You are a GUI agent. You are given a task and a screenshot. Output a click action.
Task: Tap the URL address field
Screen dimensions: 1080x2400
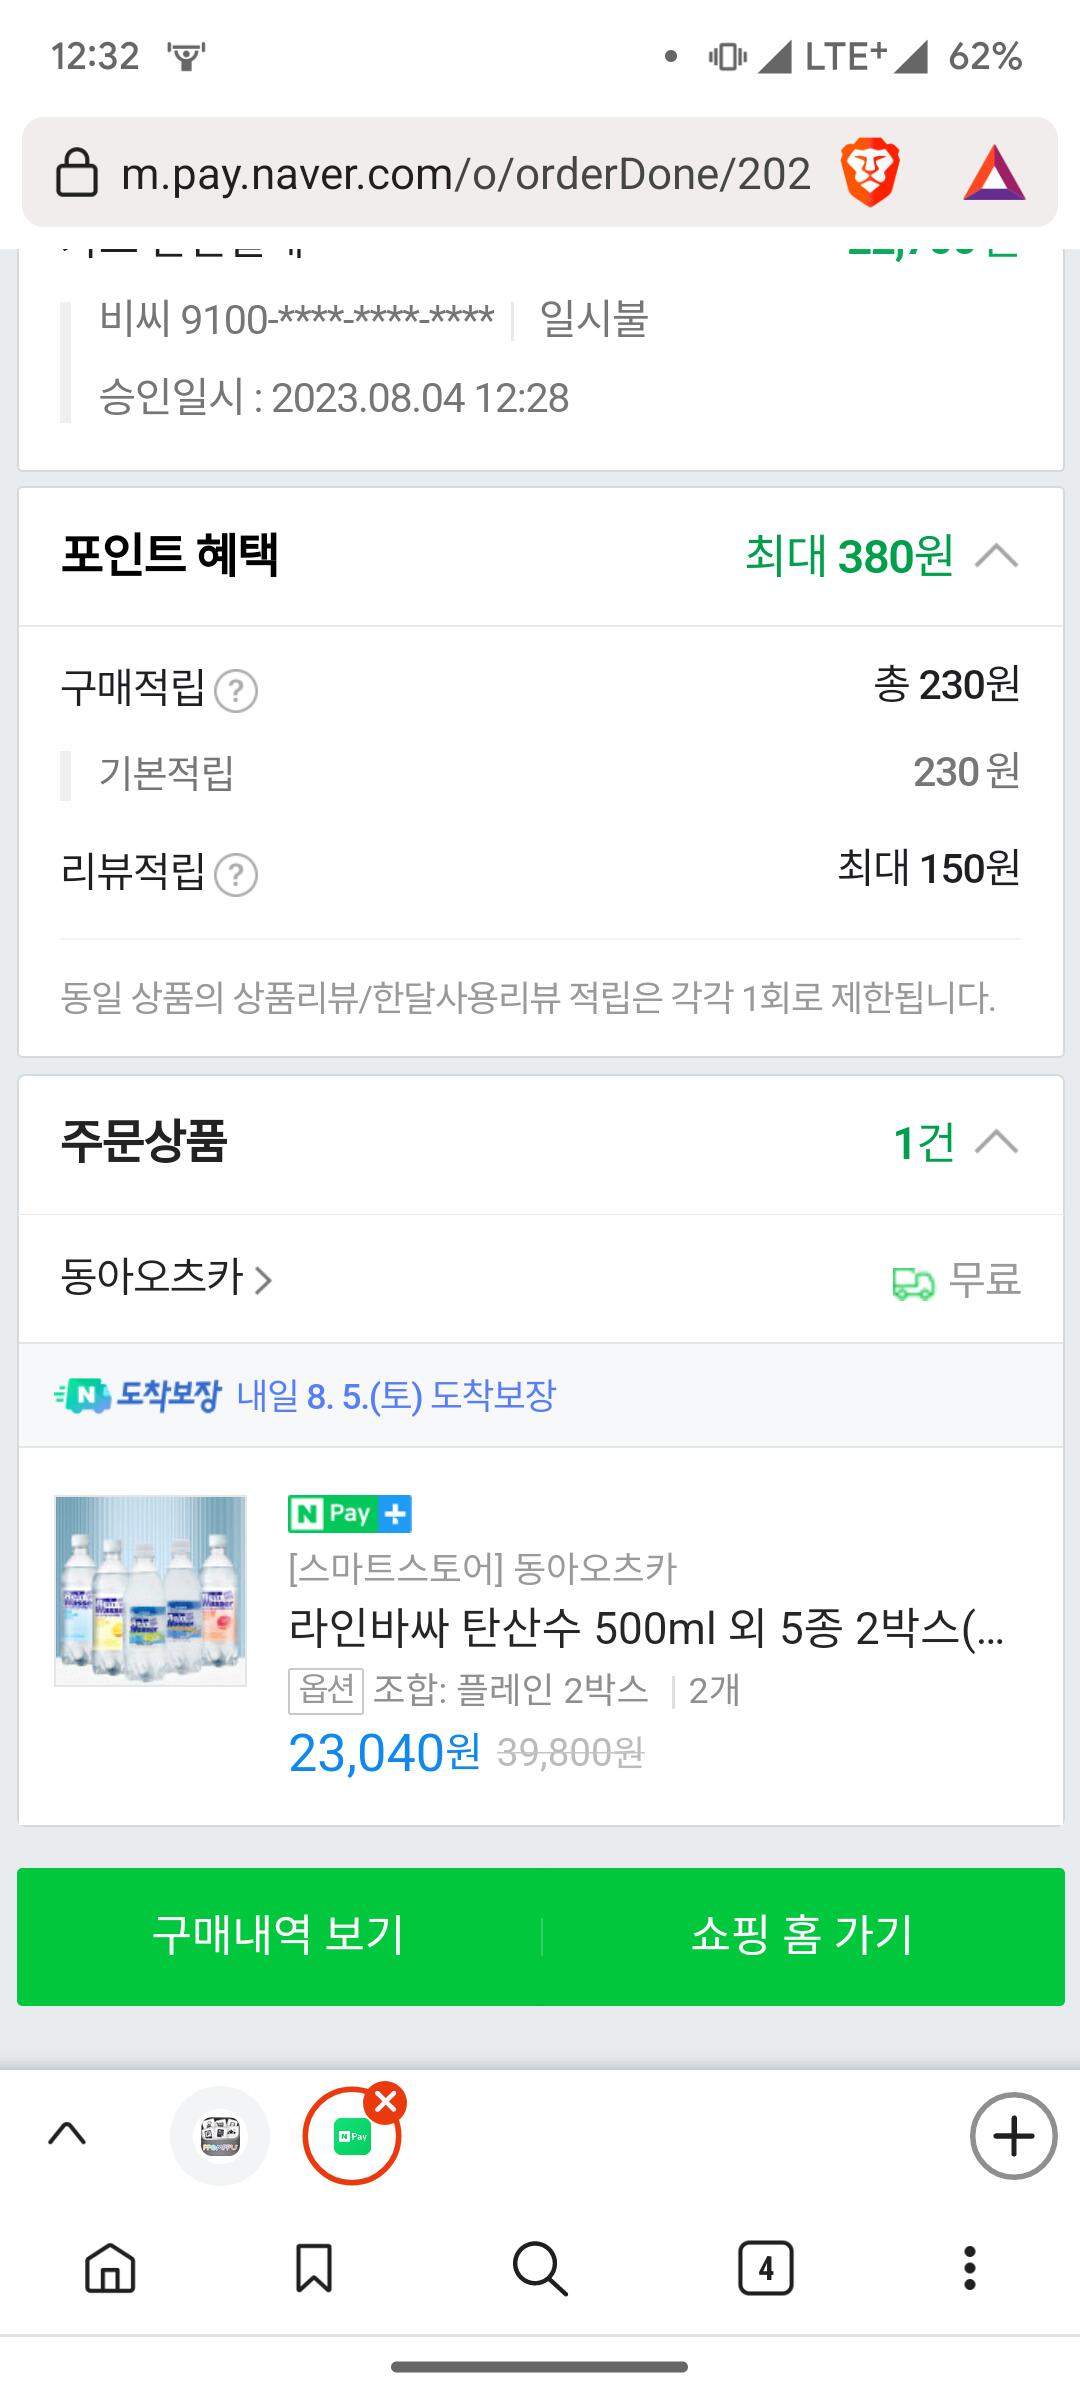pyautogui.click(x=465, y=173)
